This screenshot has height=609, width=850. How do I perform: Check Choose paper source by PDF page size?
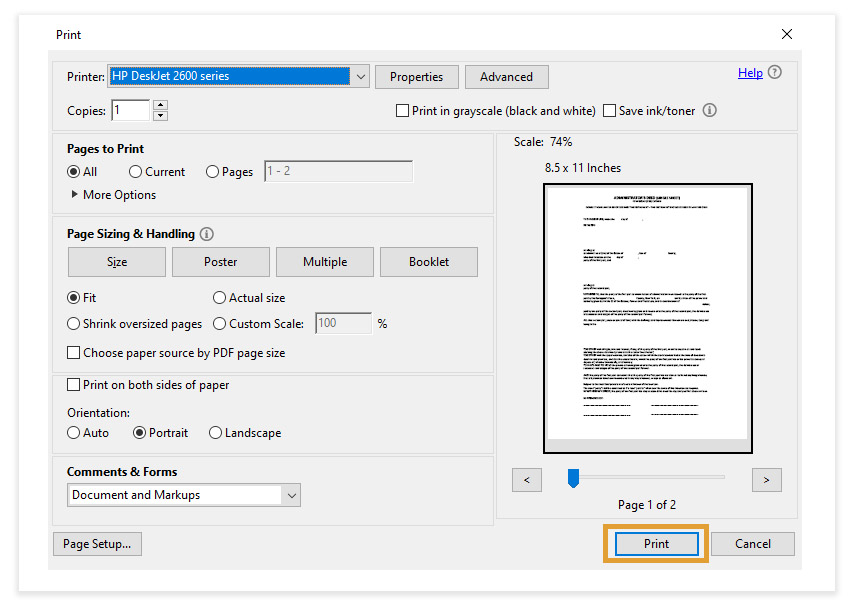click(73, 352)
